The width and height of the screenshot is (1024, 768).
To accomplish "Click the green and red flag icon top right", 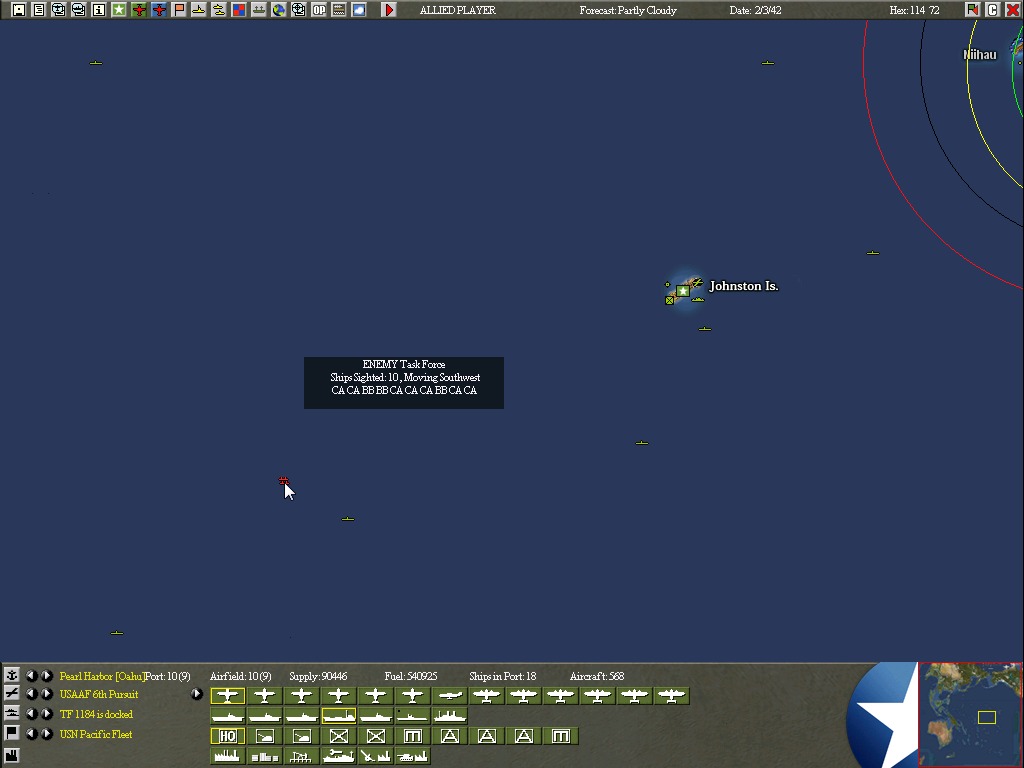I will pos(972,10).
